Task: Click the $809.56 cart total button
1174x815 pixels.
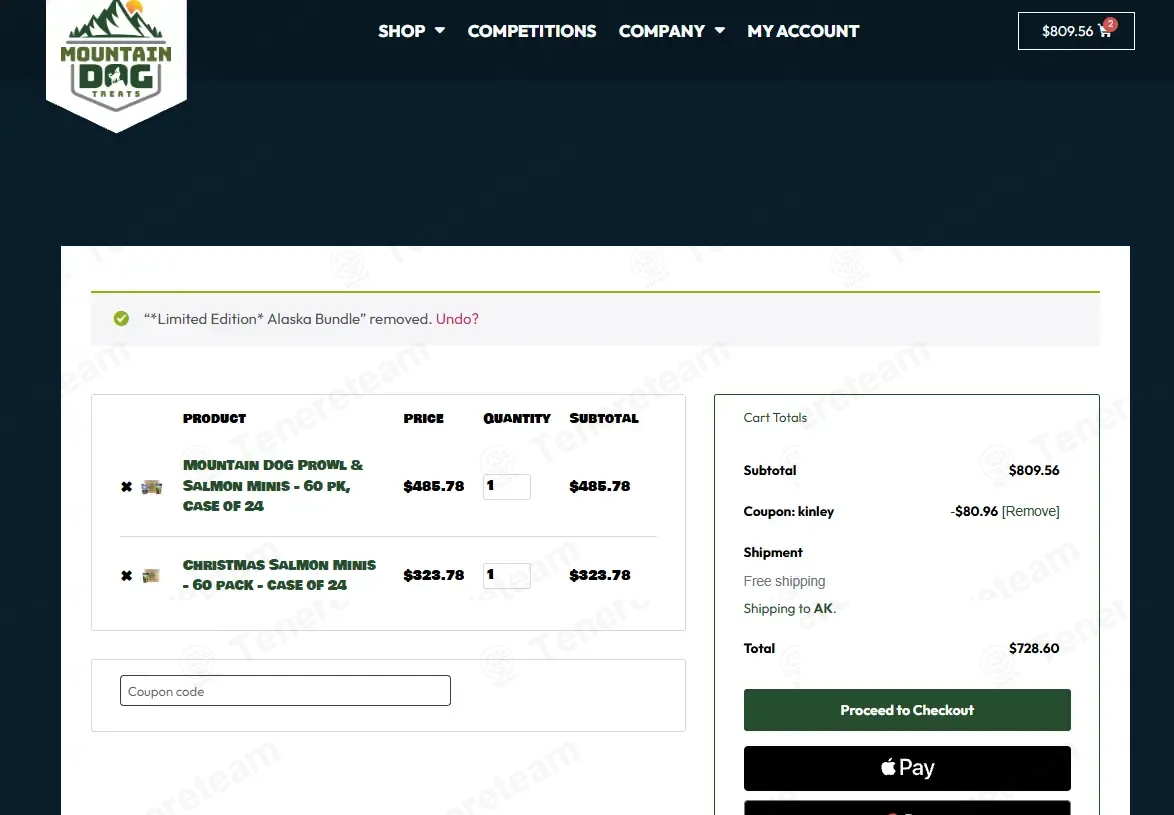Action: (x=1076, y=31)
